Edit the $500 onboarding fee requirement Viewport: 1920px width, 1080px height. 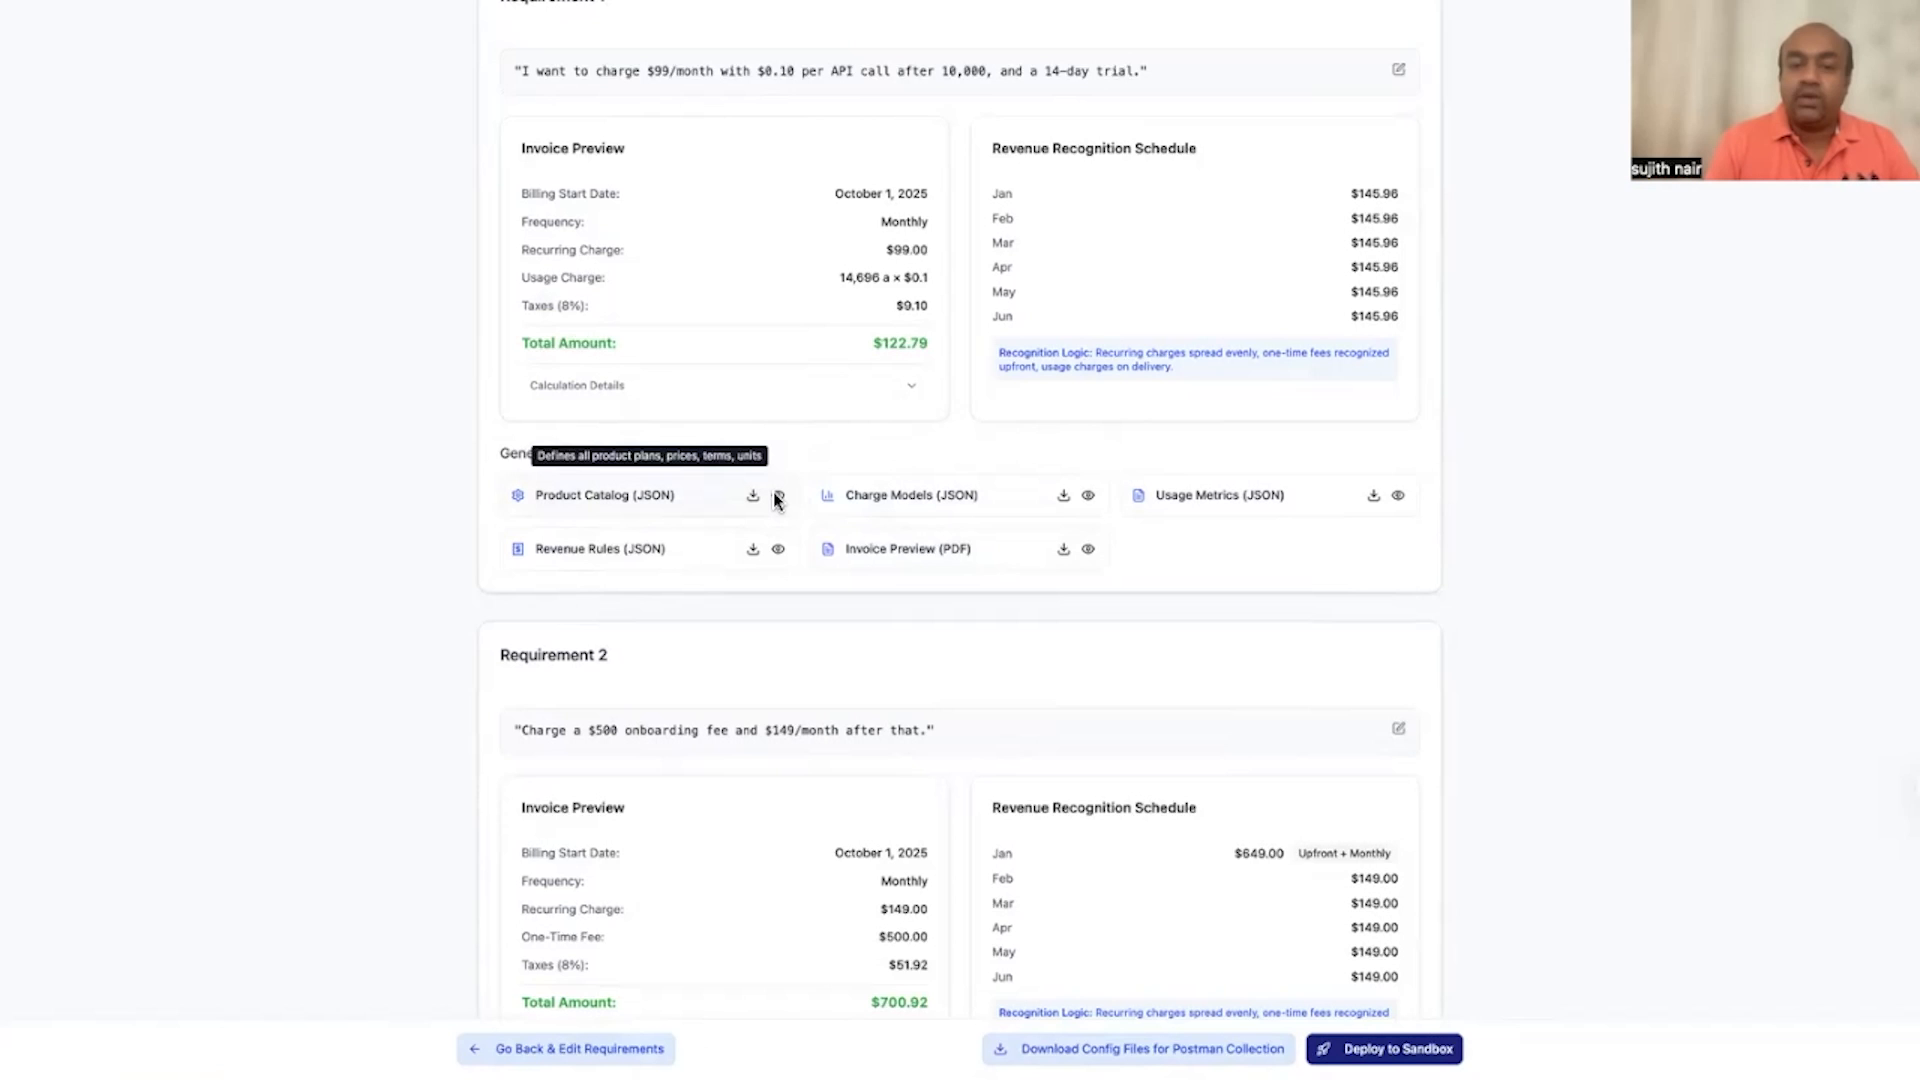tap(1398, 729)
